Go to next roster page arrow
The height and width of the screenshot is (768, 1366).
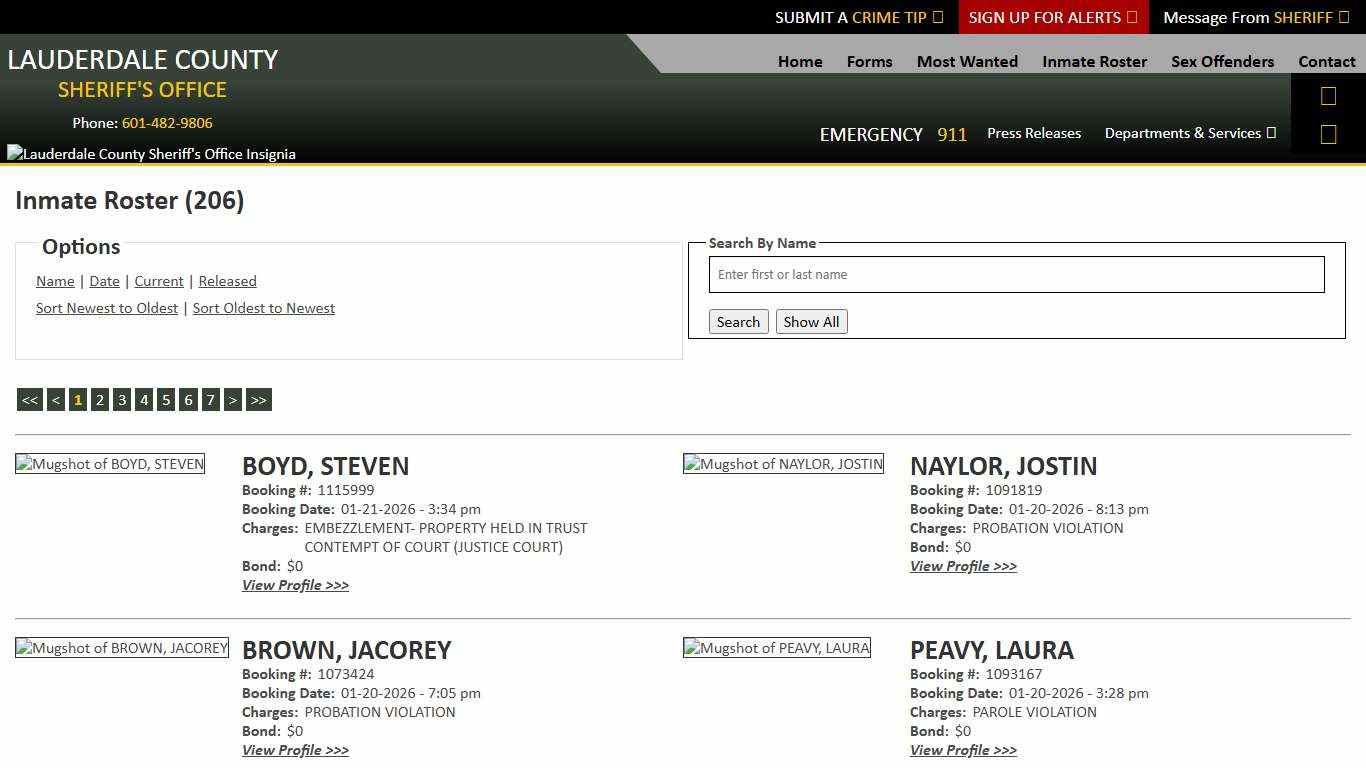point(233,400)
